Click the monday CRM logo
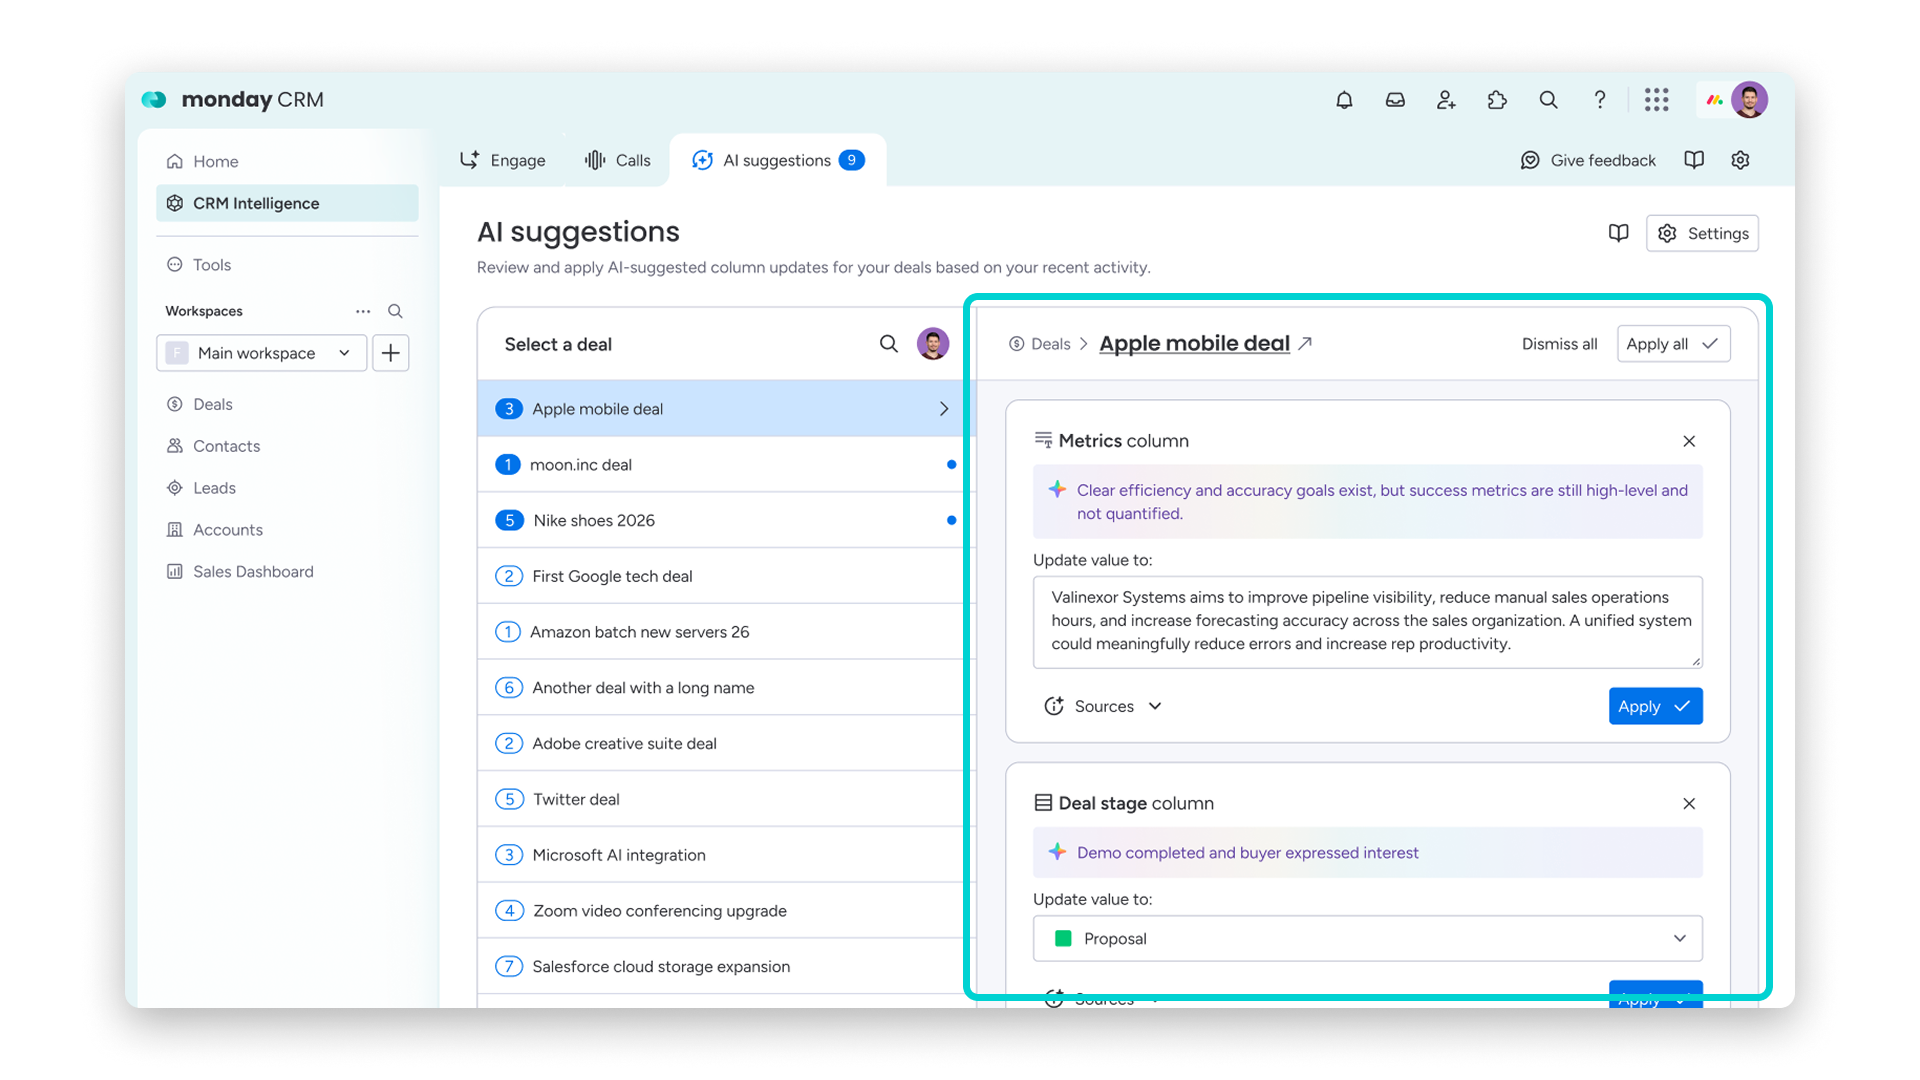Image resolution: width=1920 pixels, height=1080 pixels. click(233, 100)
